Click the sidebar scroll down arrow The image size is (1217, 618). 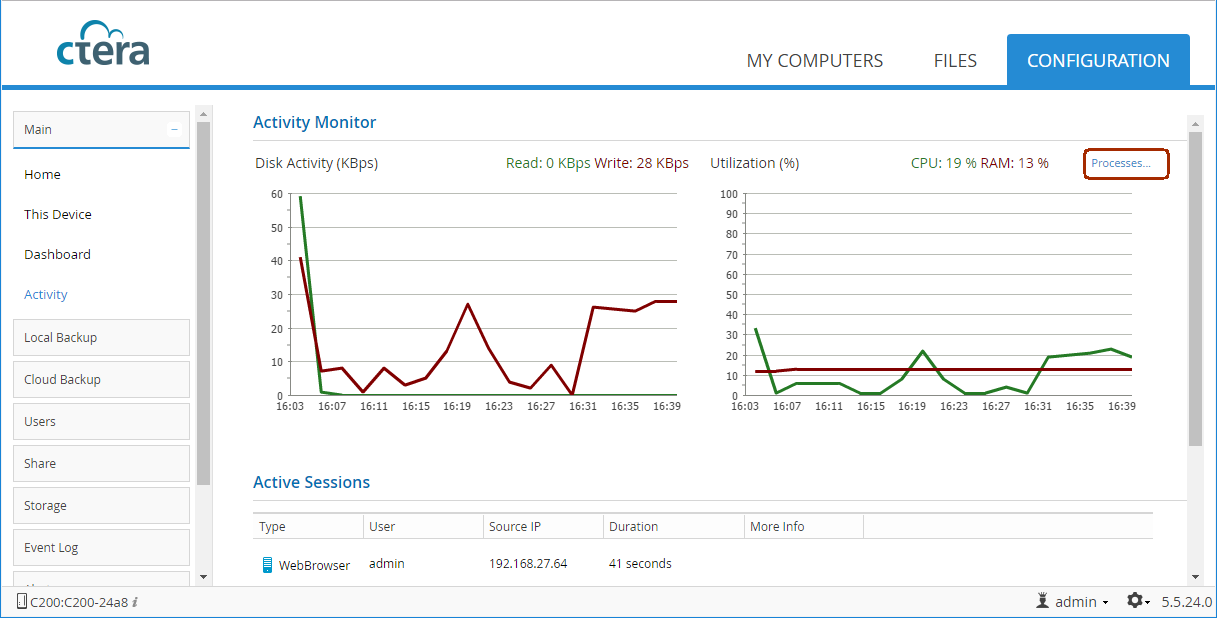[204, 577]
